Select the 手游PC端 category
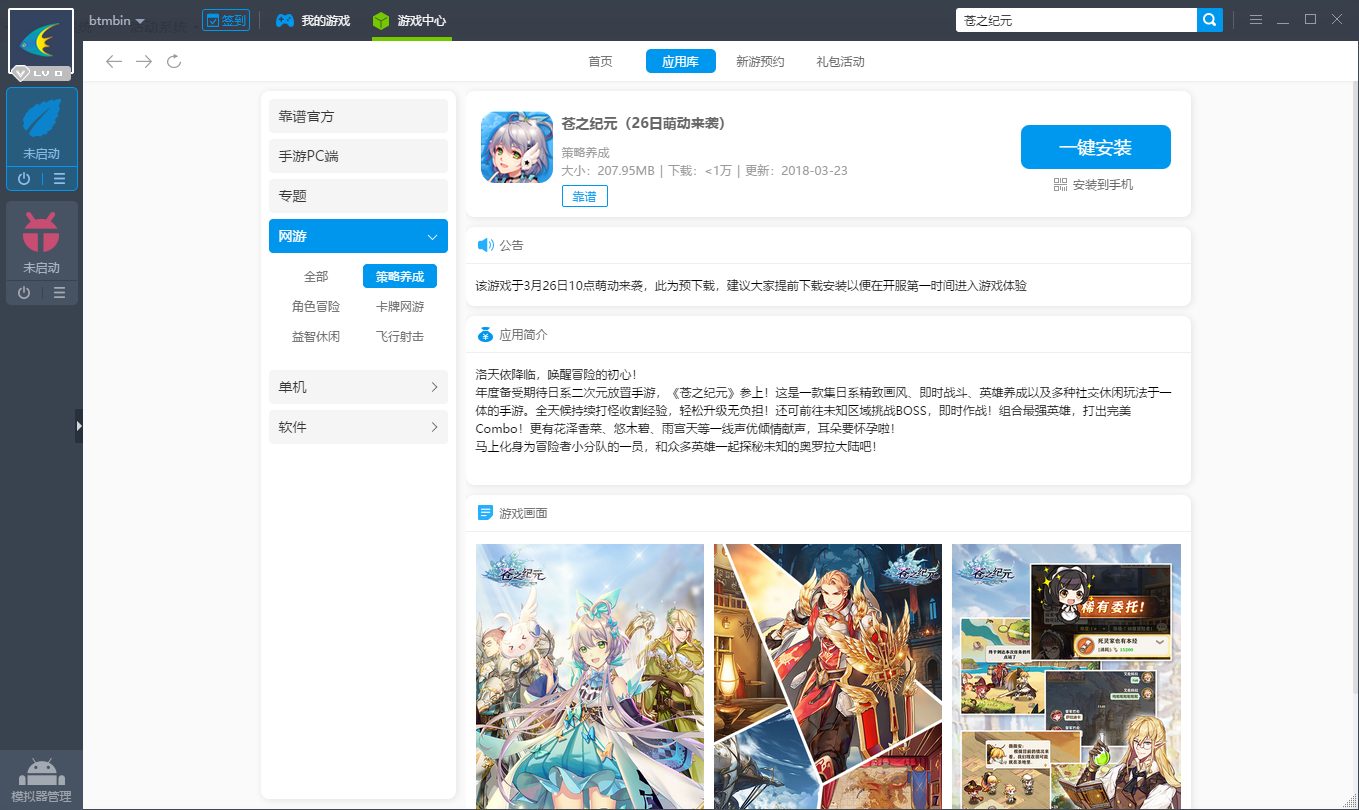This screenshot has height=810, width=1359. click(358, 156)
